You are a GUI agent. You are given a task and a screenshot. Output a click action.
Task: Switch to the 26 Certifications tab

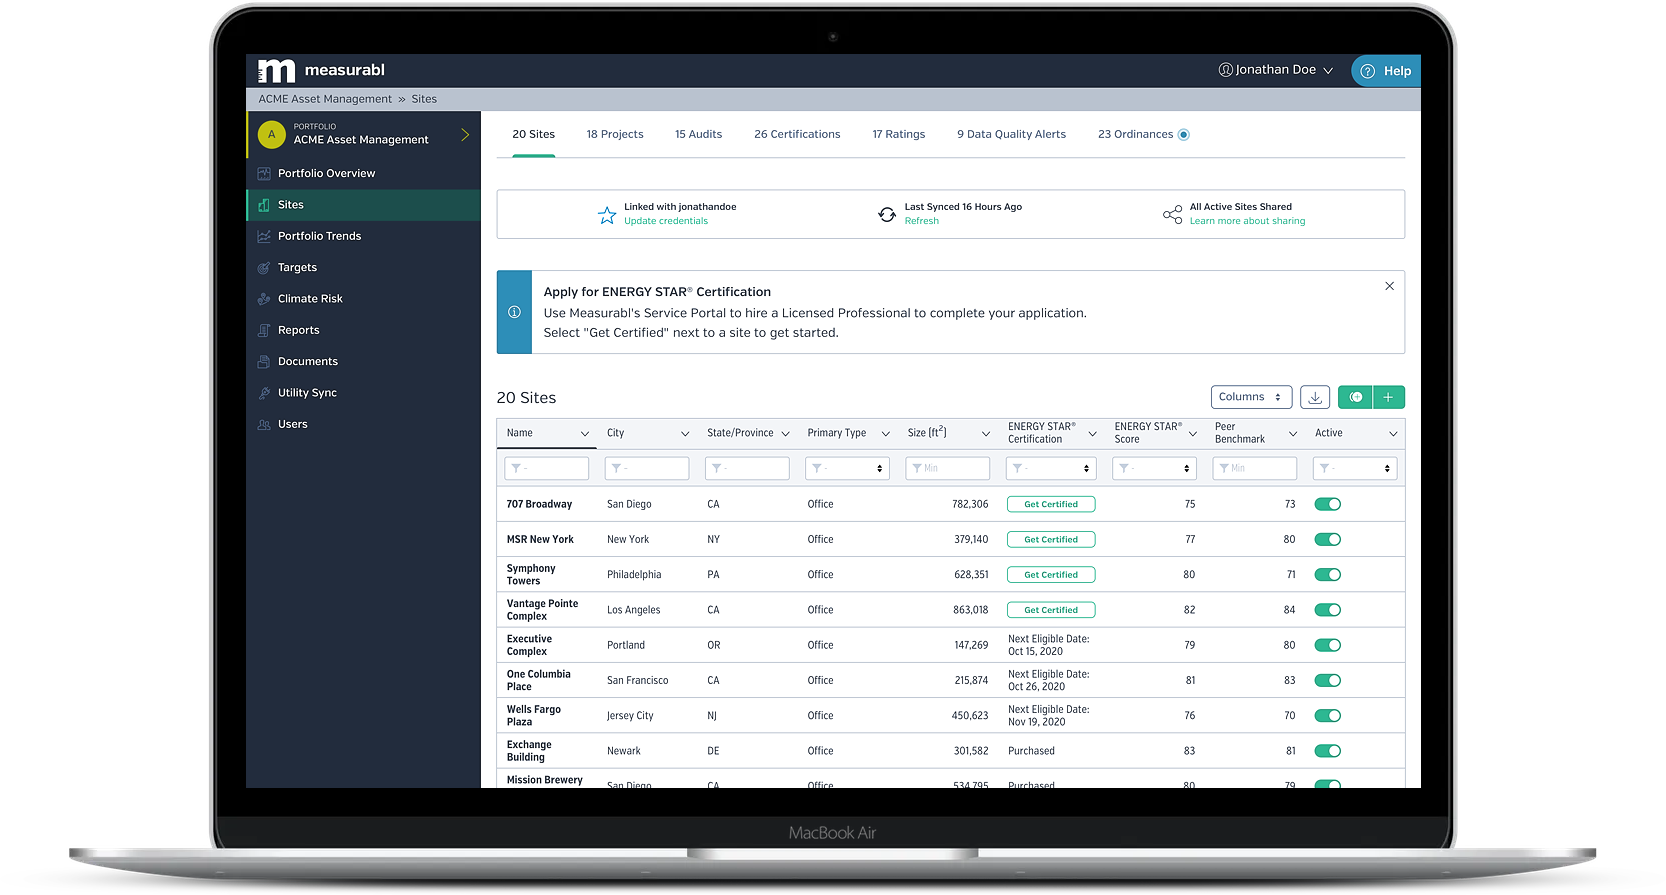coord(797,134)
